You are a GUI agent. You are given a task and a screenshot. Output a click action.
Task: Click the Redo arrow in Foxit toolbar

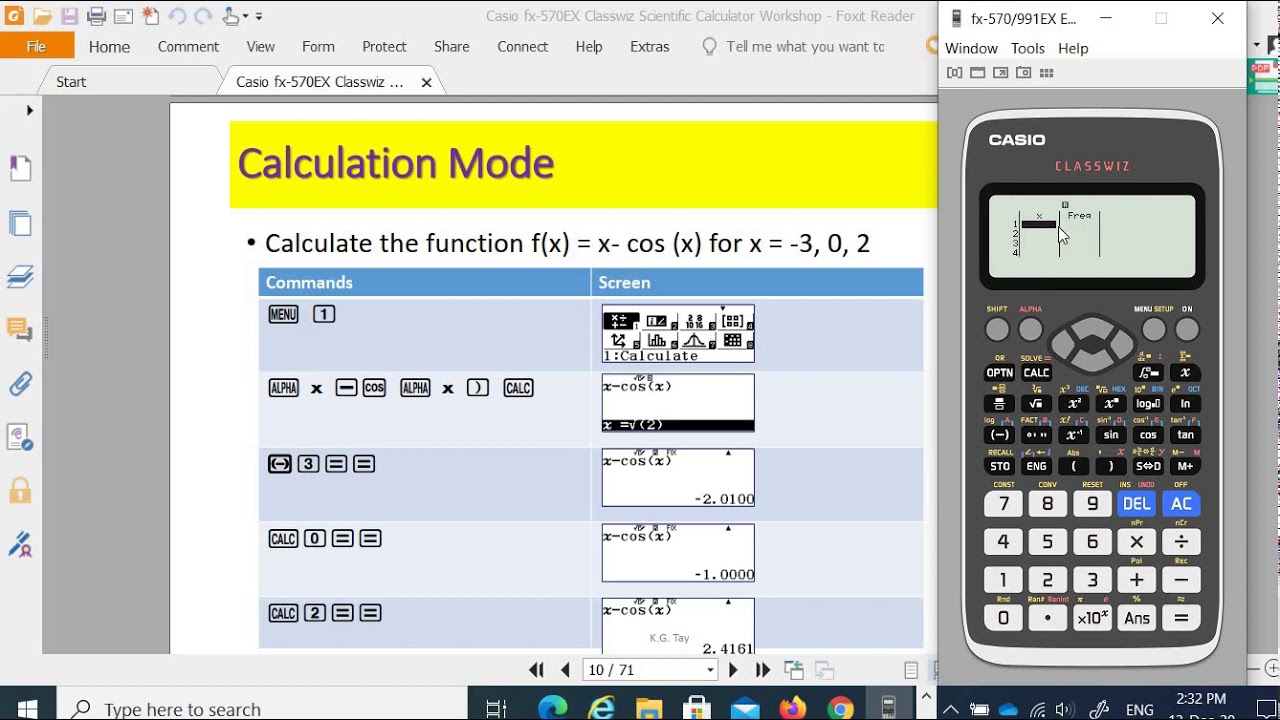pyautogui.click(x=203, y=16)
